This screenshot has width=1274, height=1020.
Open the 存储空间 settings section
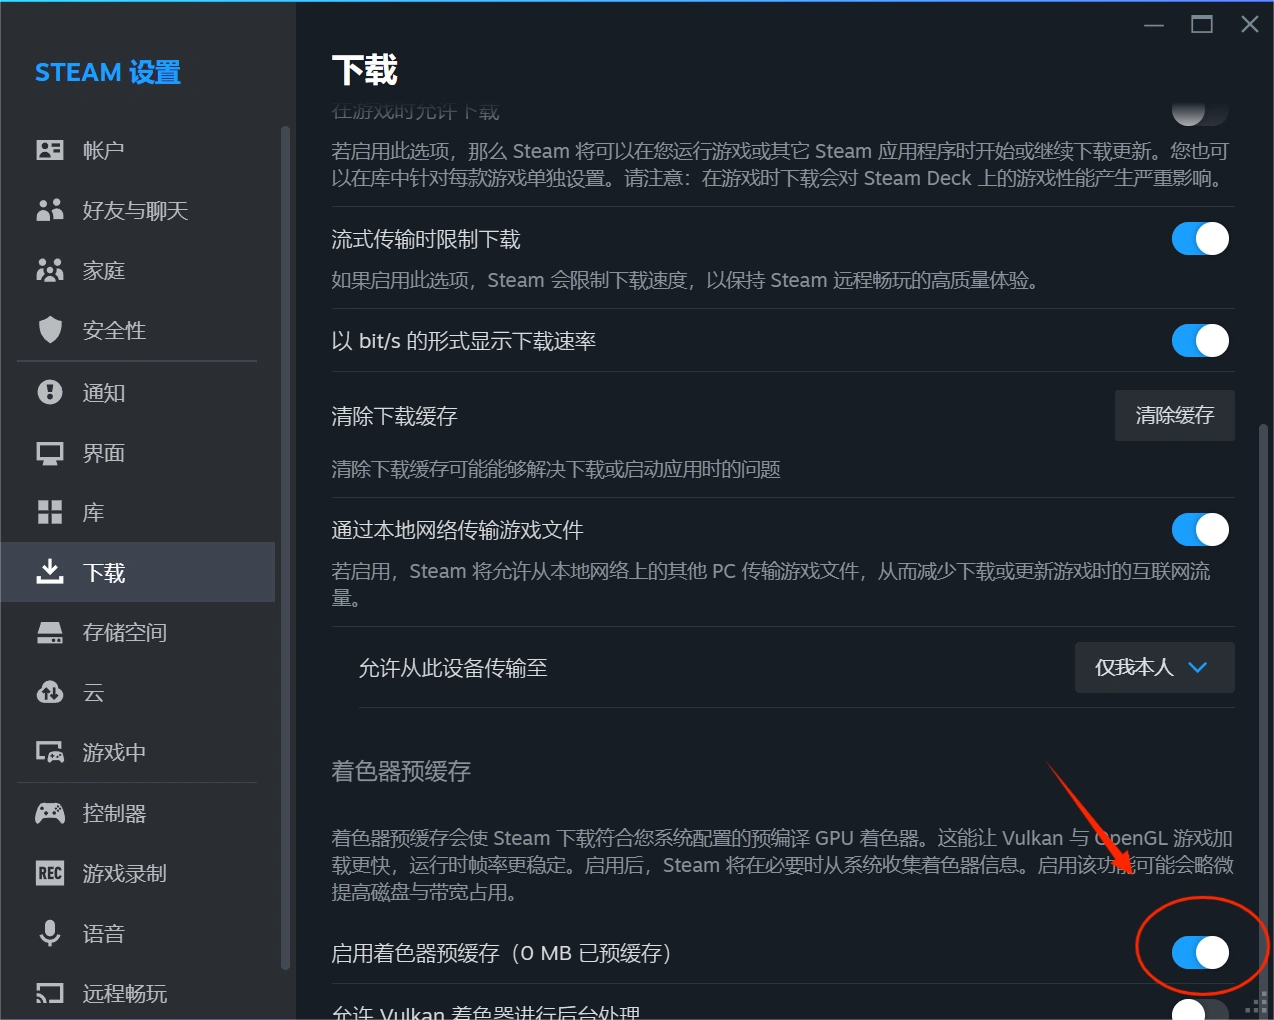point(124,633)
